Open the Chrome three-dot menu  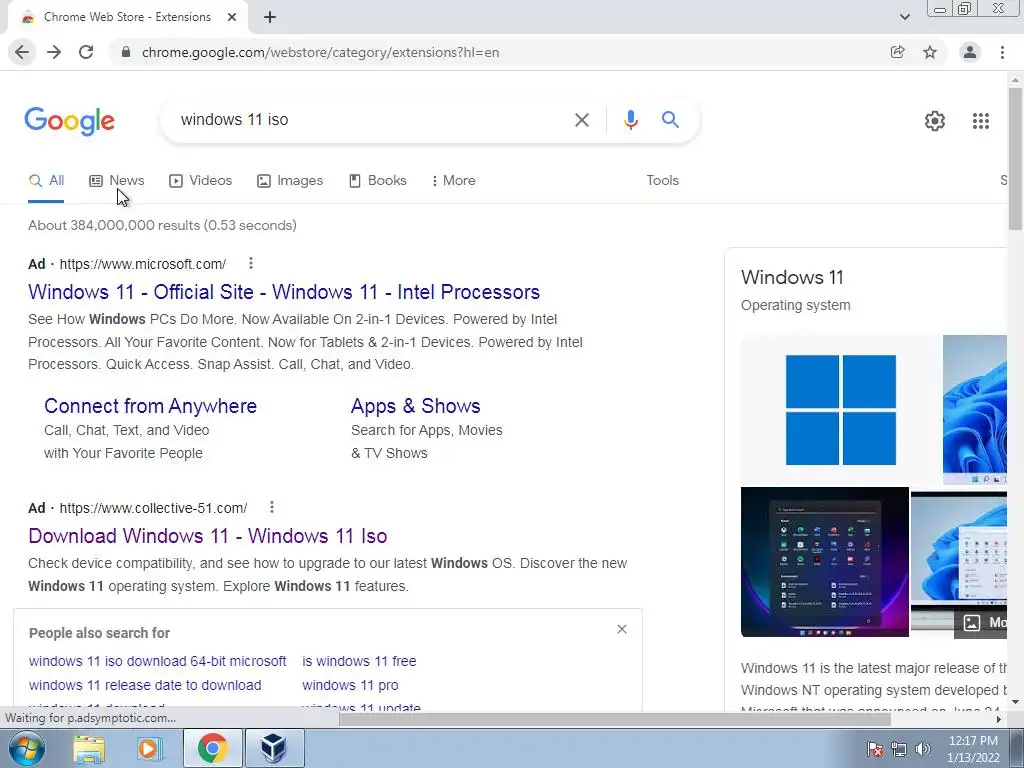[x=1002, y=52]
